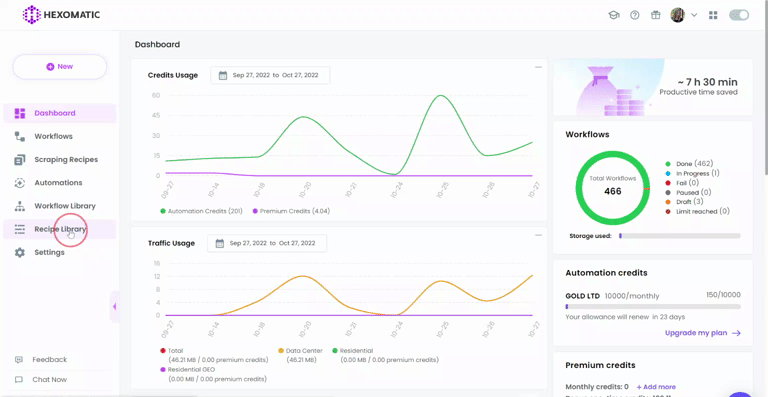Toggle Data Center legend item
Viewport: 768px width, 397px height.
pyautogui.click(x=300, y=355)
